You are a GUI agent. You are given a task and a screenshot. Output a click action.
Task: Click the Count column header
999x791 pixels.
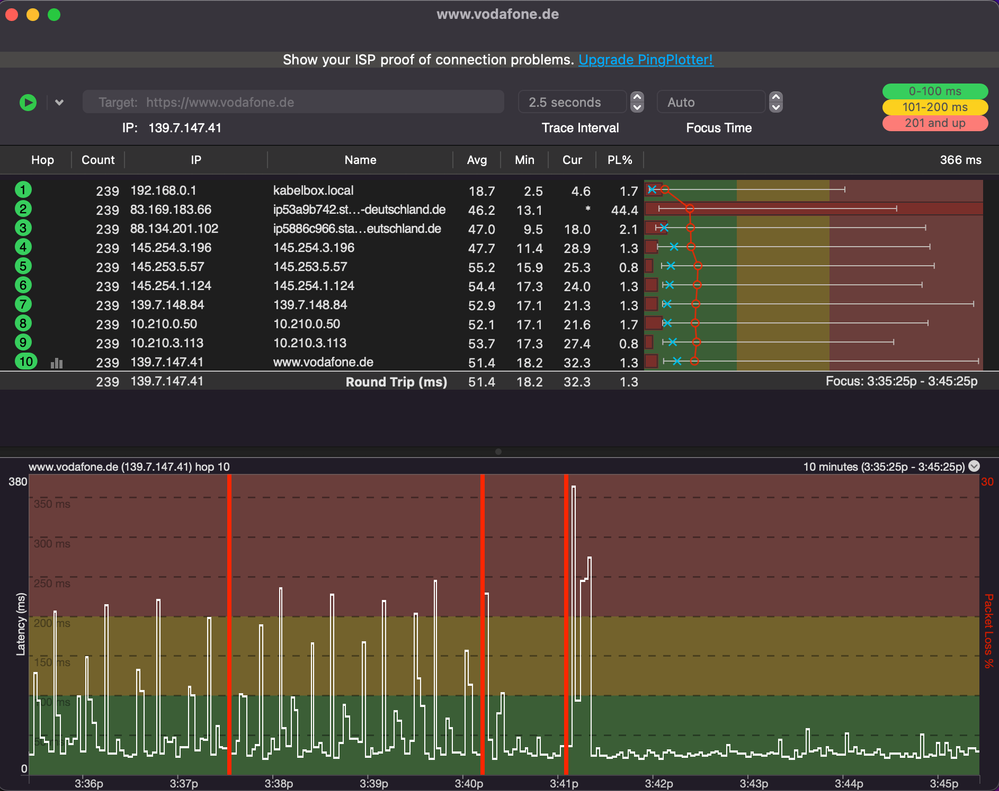[98, 160]
